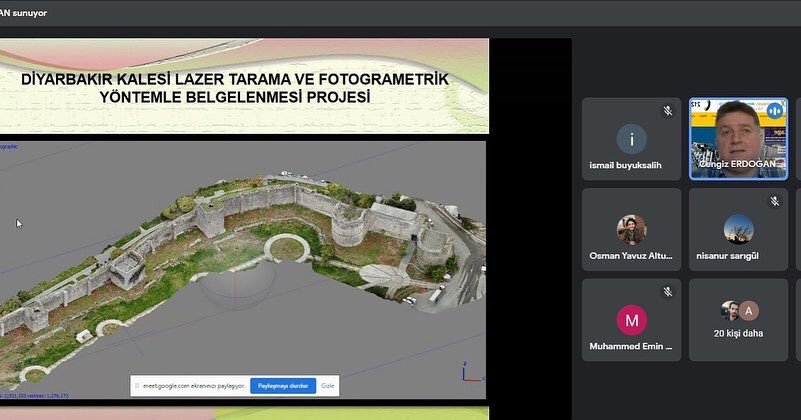Viewport: 801px width, 420px height.
Task: Select ismail buyuksalih participant tile
Action: (631, 139)
